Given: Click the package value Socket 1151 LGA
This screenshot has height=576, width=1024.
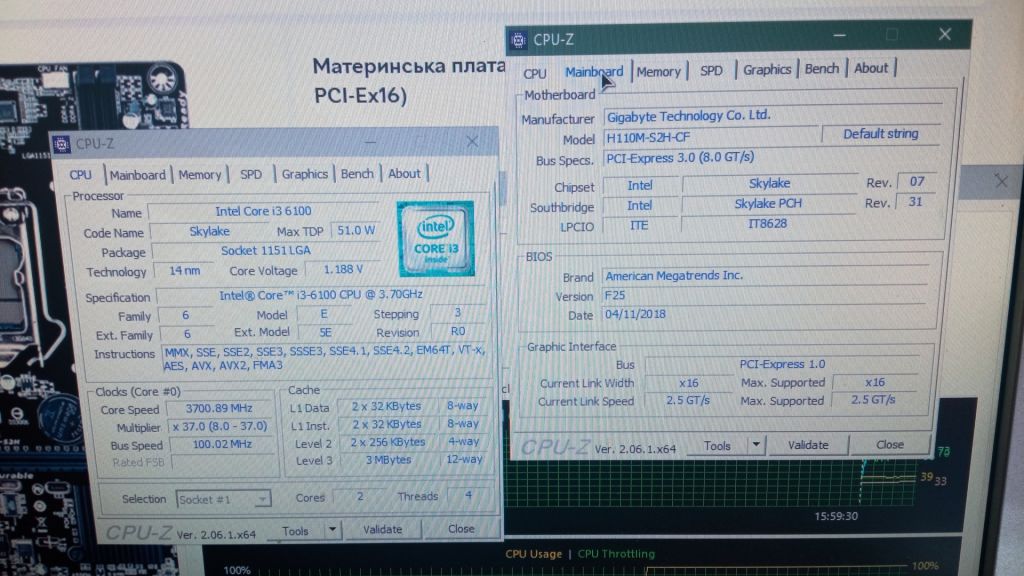Looking at the screenshot, I should click(266, 251).
